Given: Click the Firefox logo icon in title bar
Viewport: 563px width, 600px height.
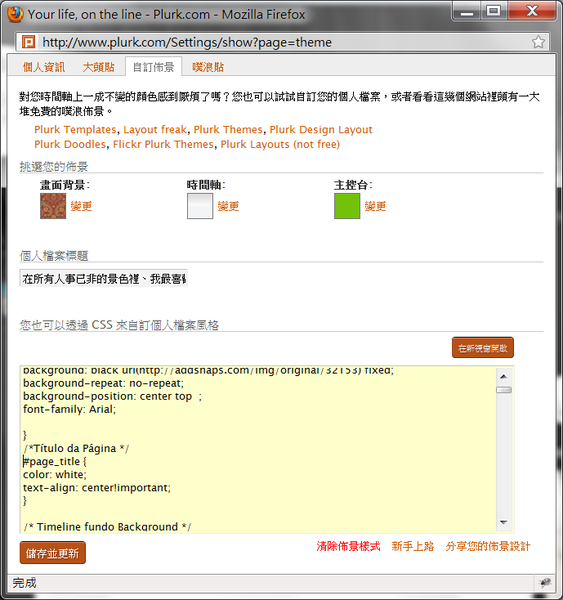Looking at the screenshot, I should coord(15,15).
